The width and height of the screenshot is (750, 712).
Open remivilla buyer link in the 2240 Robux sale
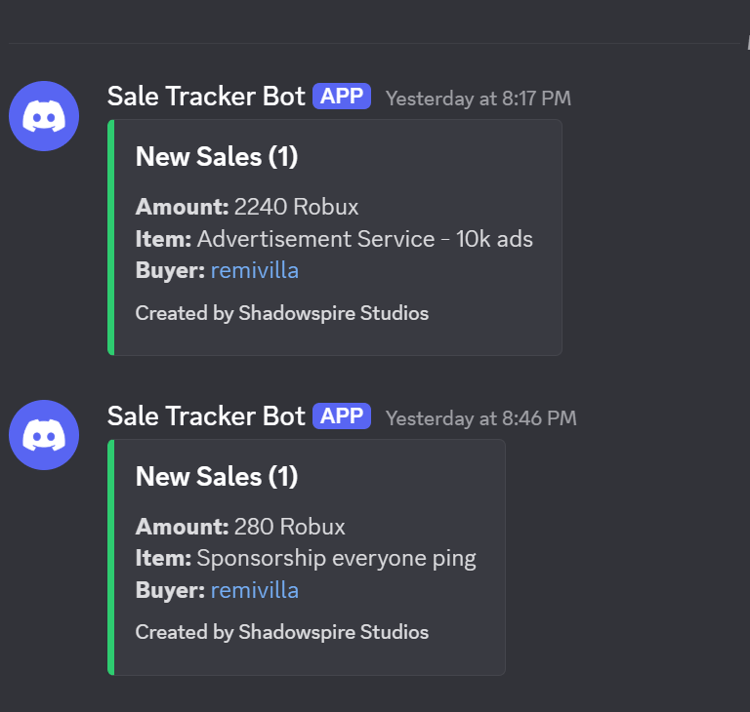[x=254, y=271]
